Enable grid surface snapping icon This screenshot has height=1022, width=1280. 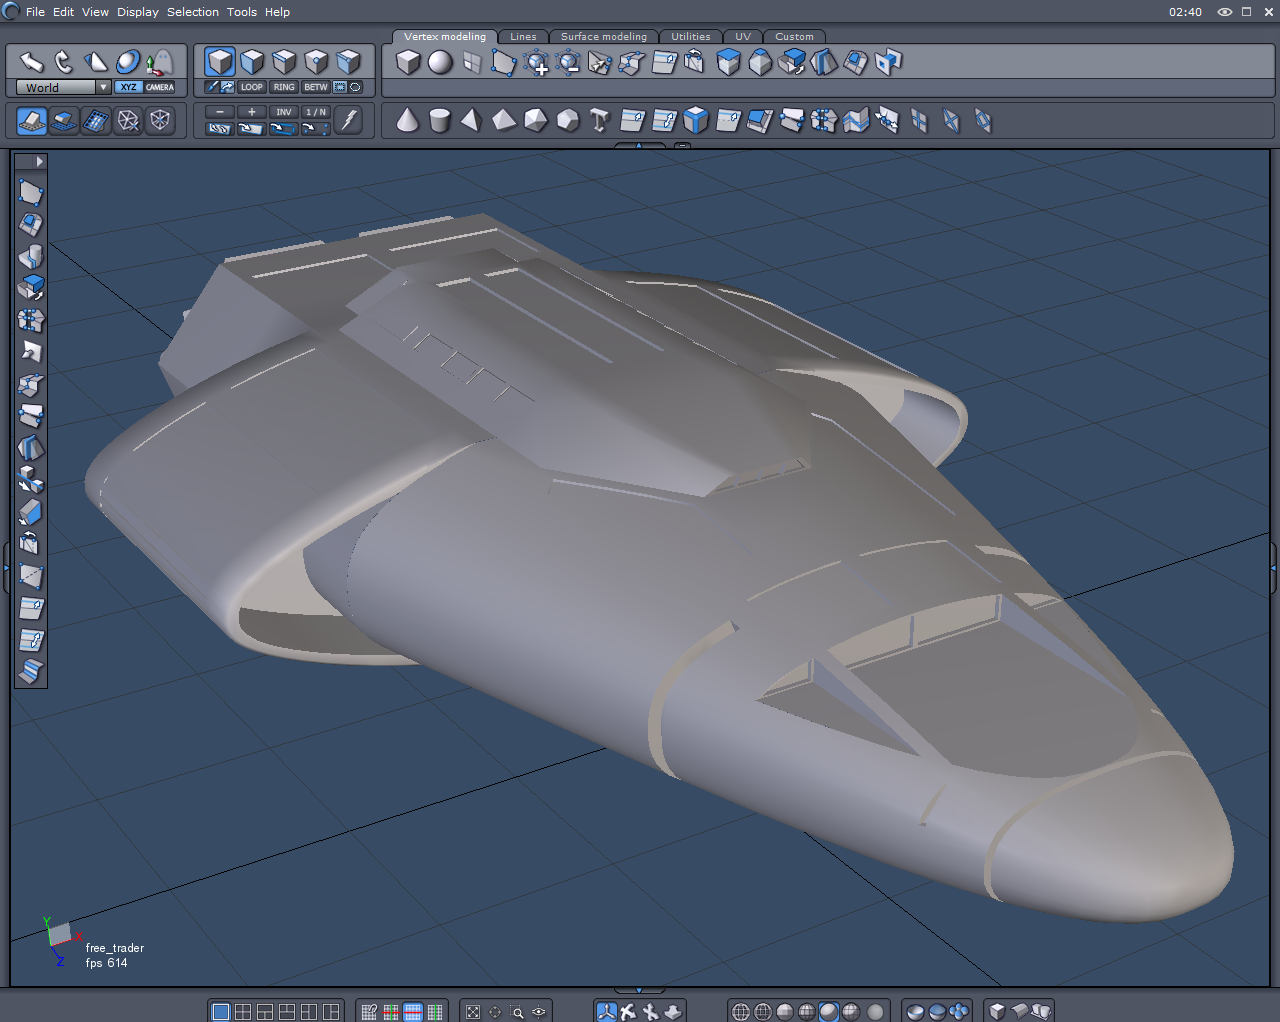[x=32, y=121]
